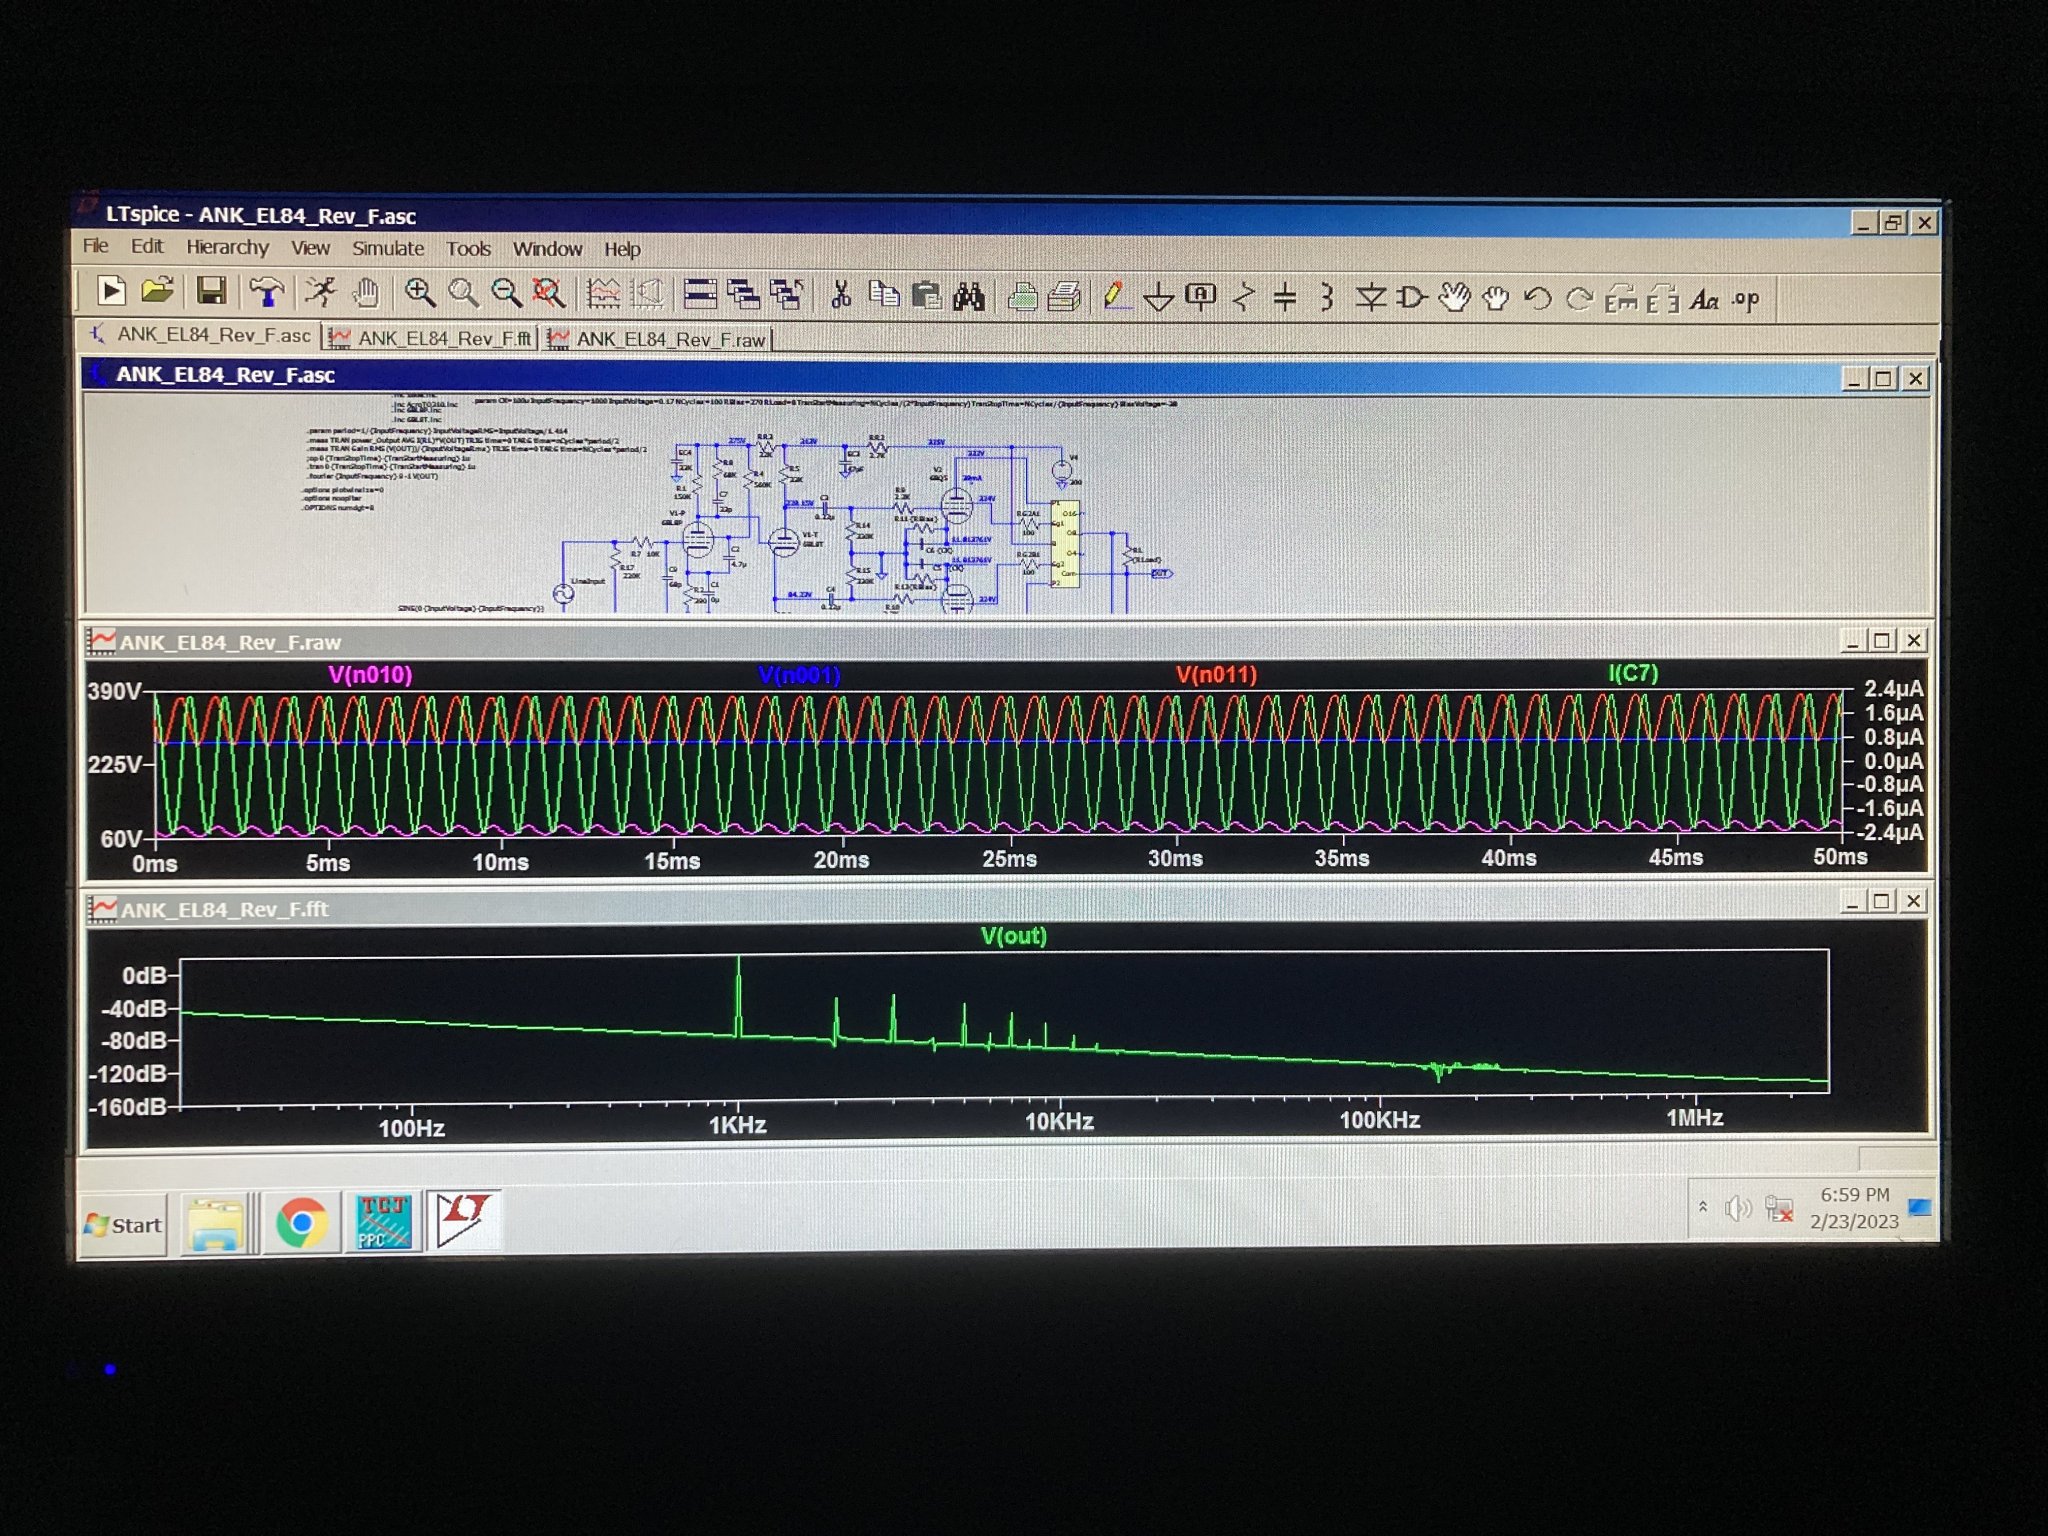Open the TCJ PPC taskbar app

click(383, 1222)
